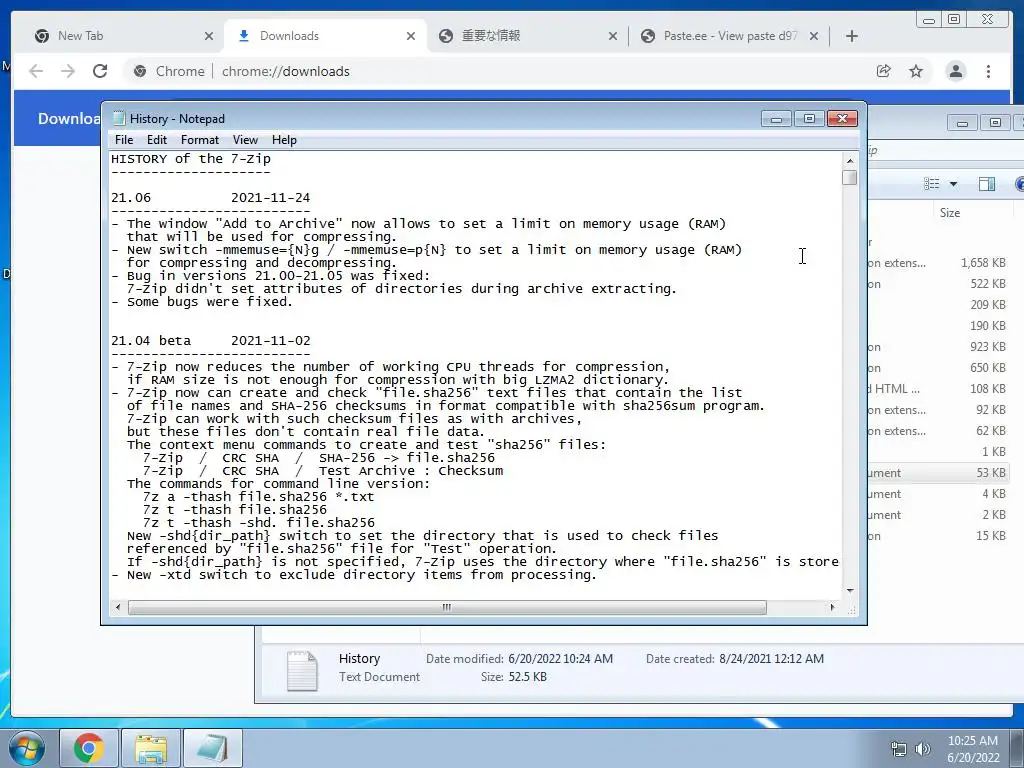
Task: Close the History Notepad window
Action: coord(842,119)
